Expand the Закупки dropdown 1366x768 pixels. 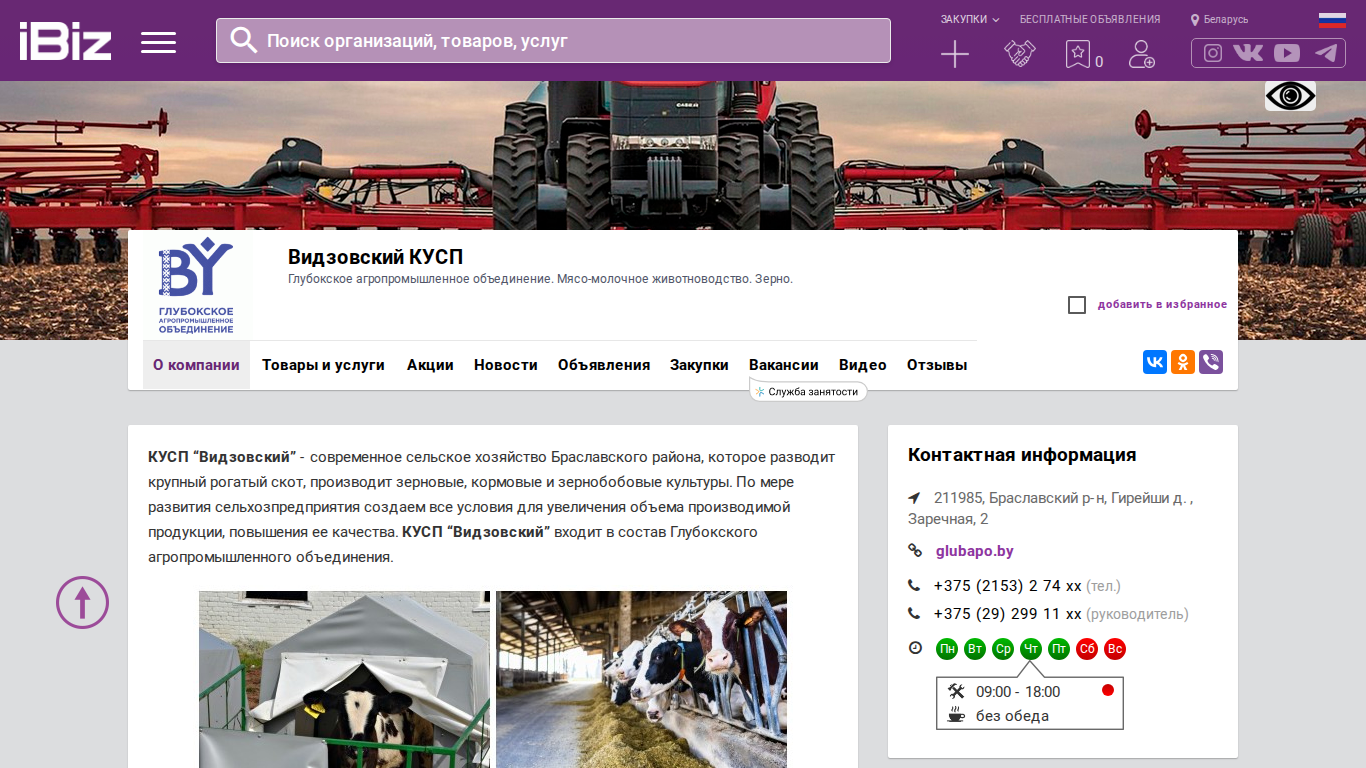click(x=970, y=19)
